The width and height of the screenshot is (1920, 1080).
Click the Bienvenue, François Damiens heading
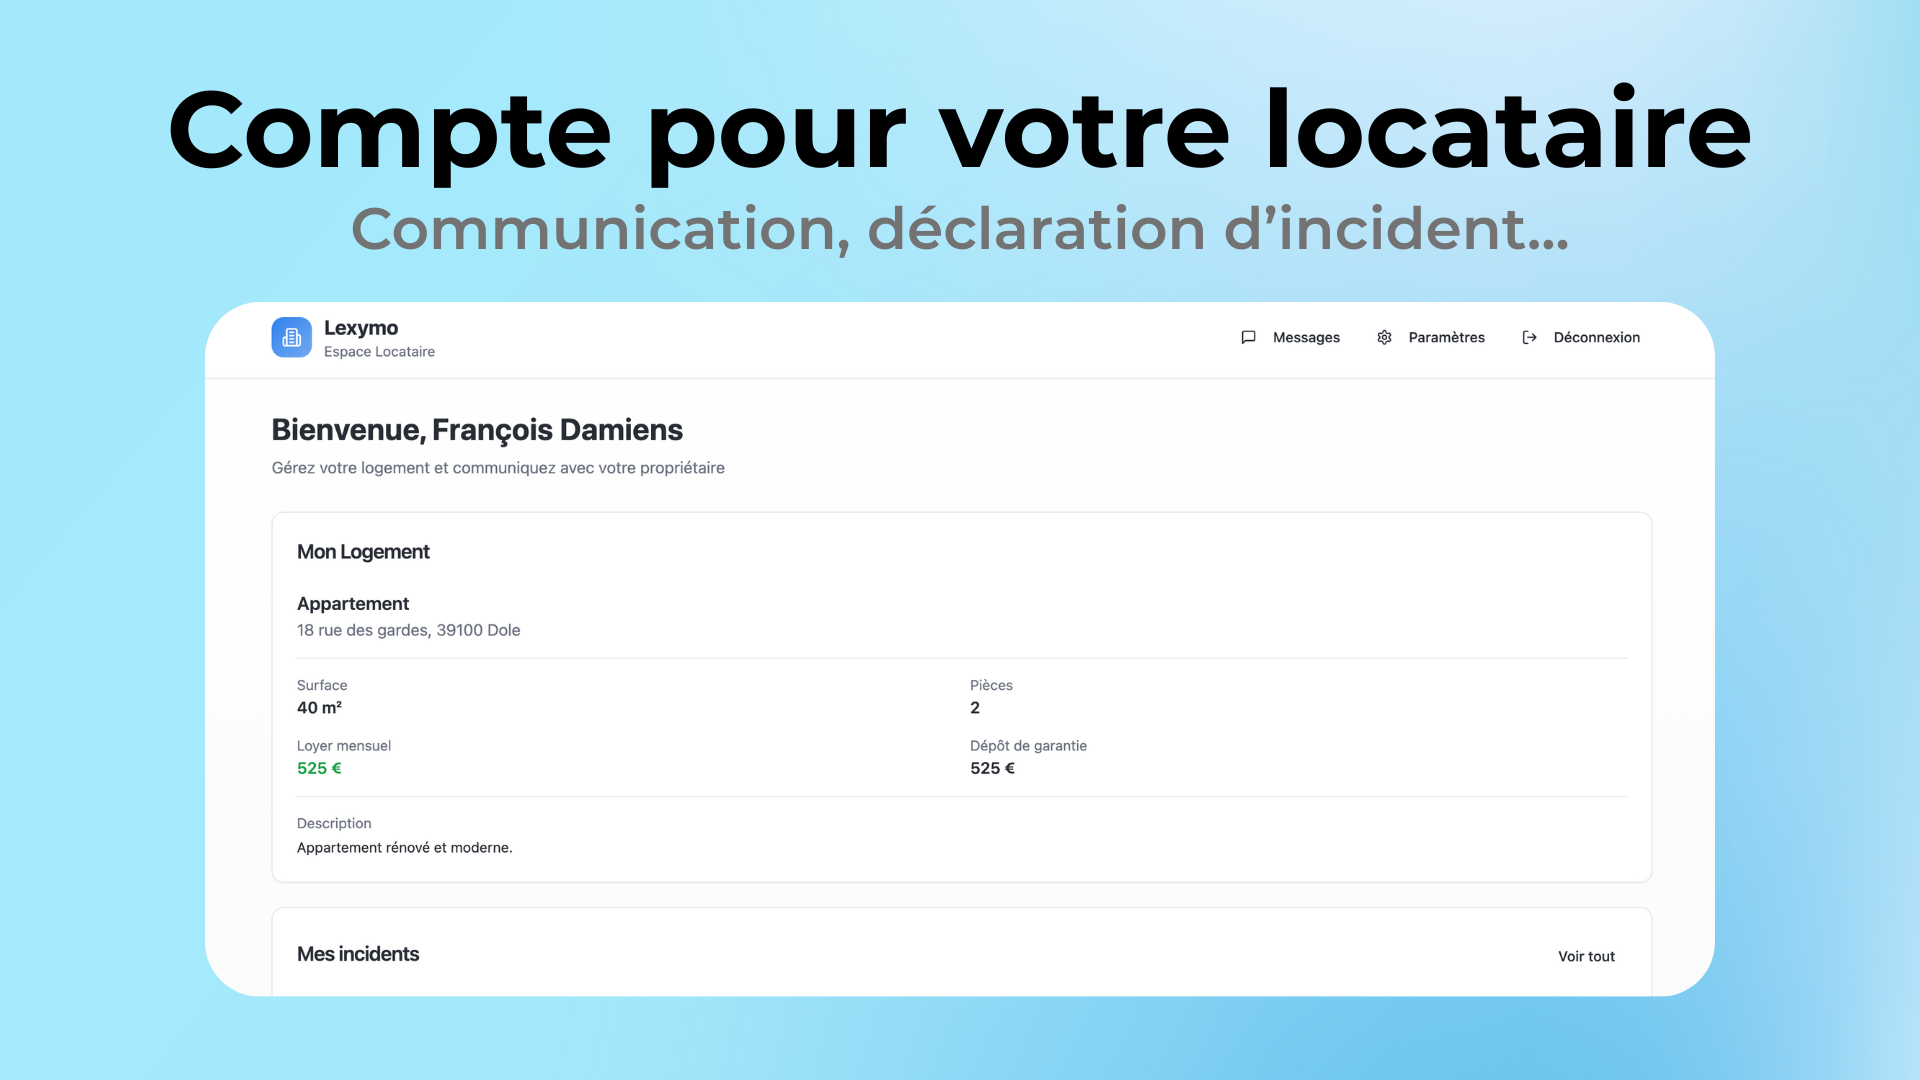click(477, 430)
